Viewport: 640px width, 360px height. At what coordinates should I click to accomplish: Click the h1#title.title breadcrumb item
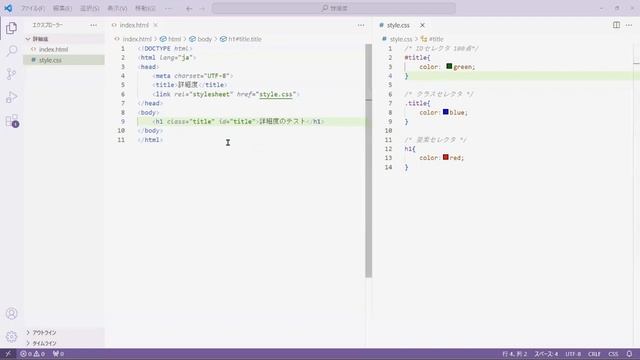click(244, 39)
